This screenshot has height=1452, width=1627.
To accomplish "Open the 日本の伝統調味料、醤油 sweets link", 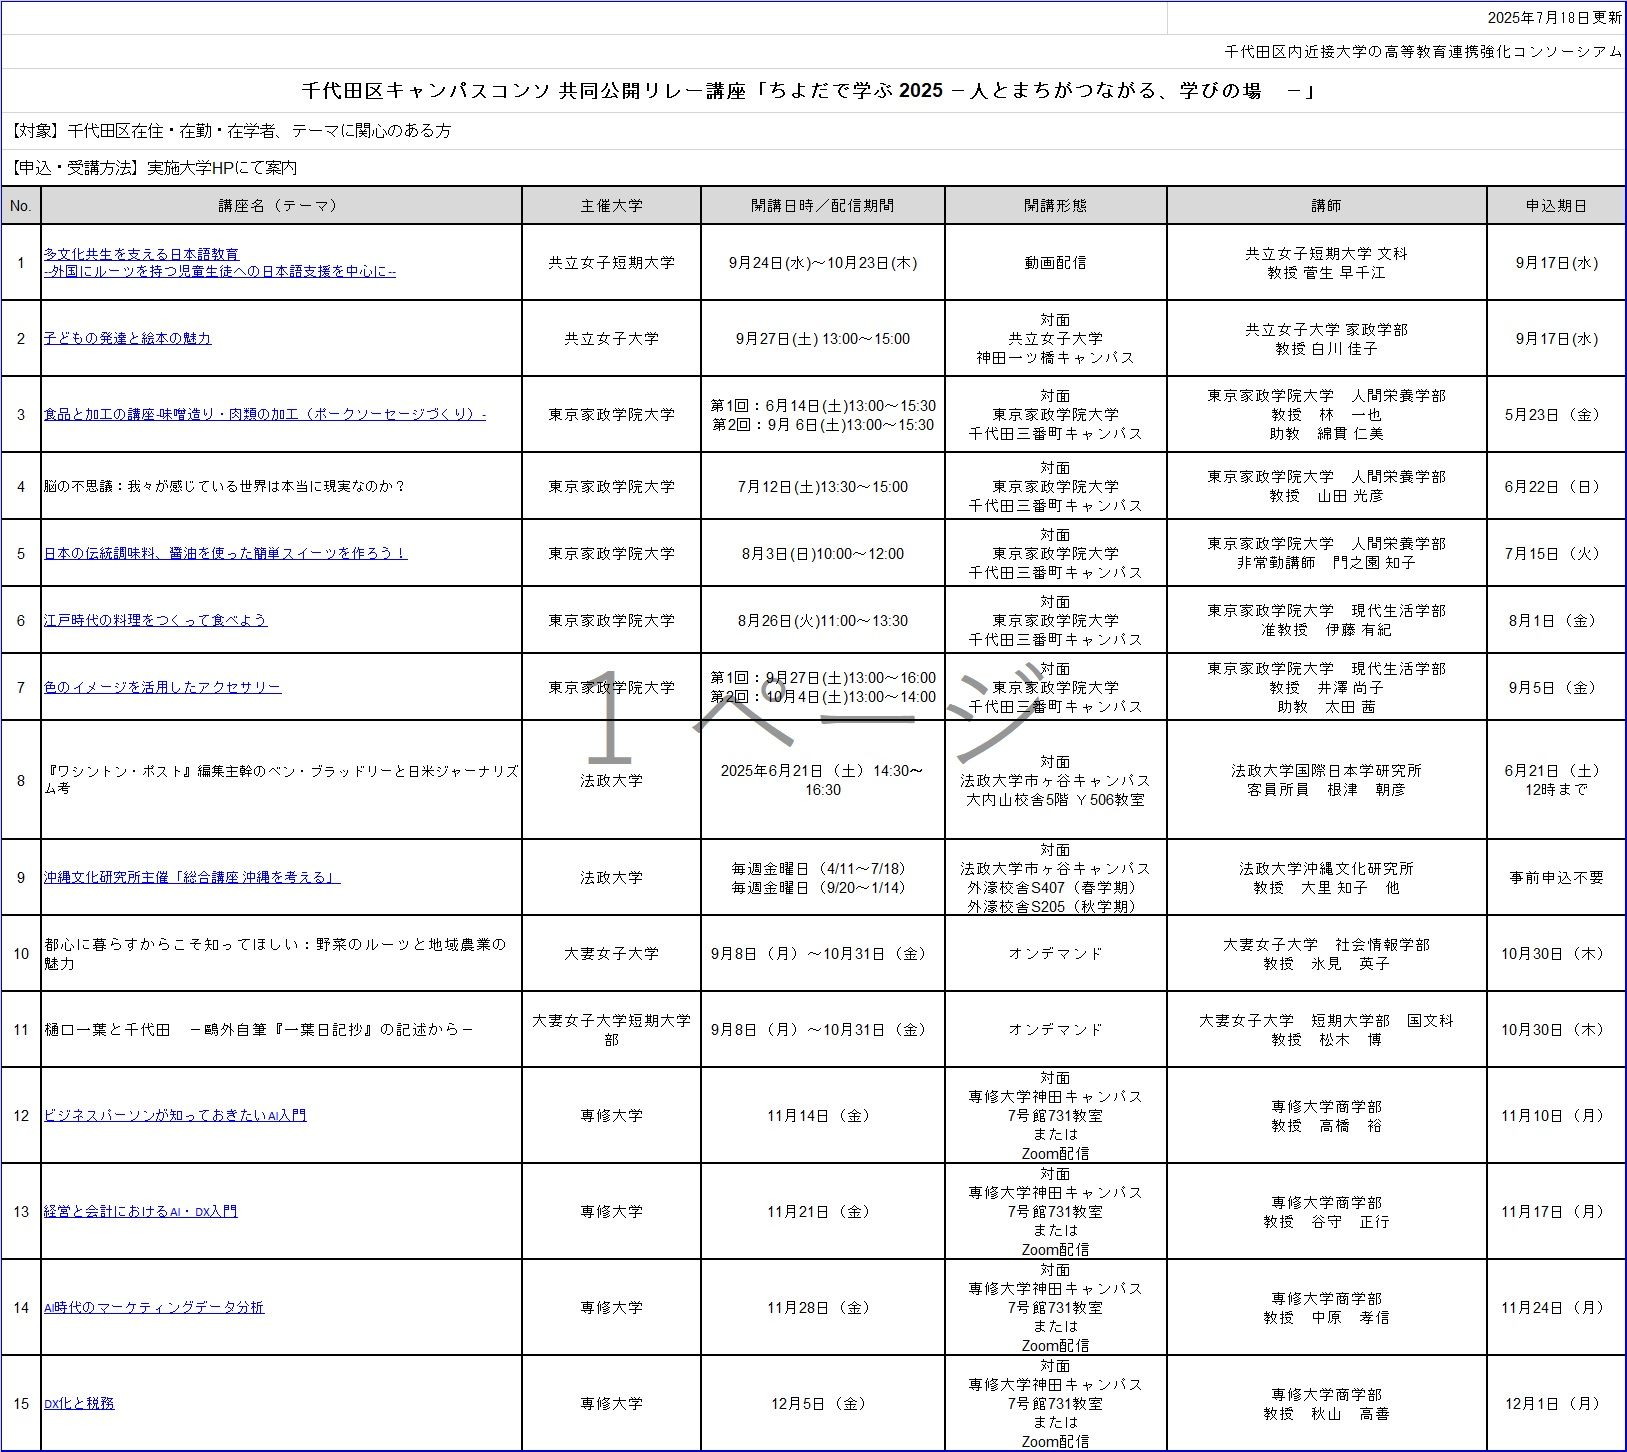I will coord(225,553).
